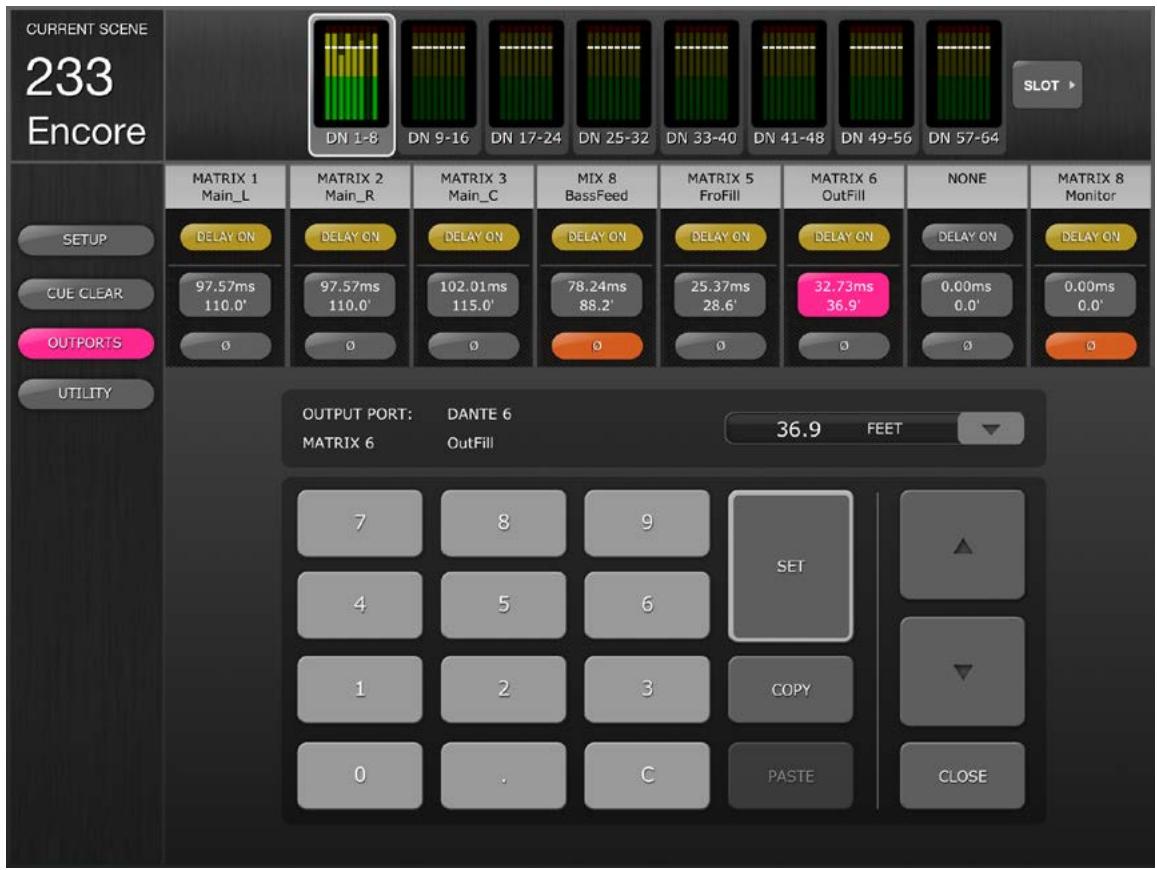Edit the delay value for Matrix 2 Main_R
Image resolution: width=1157 pixels, height=870 pixels.
350,295
